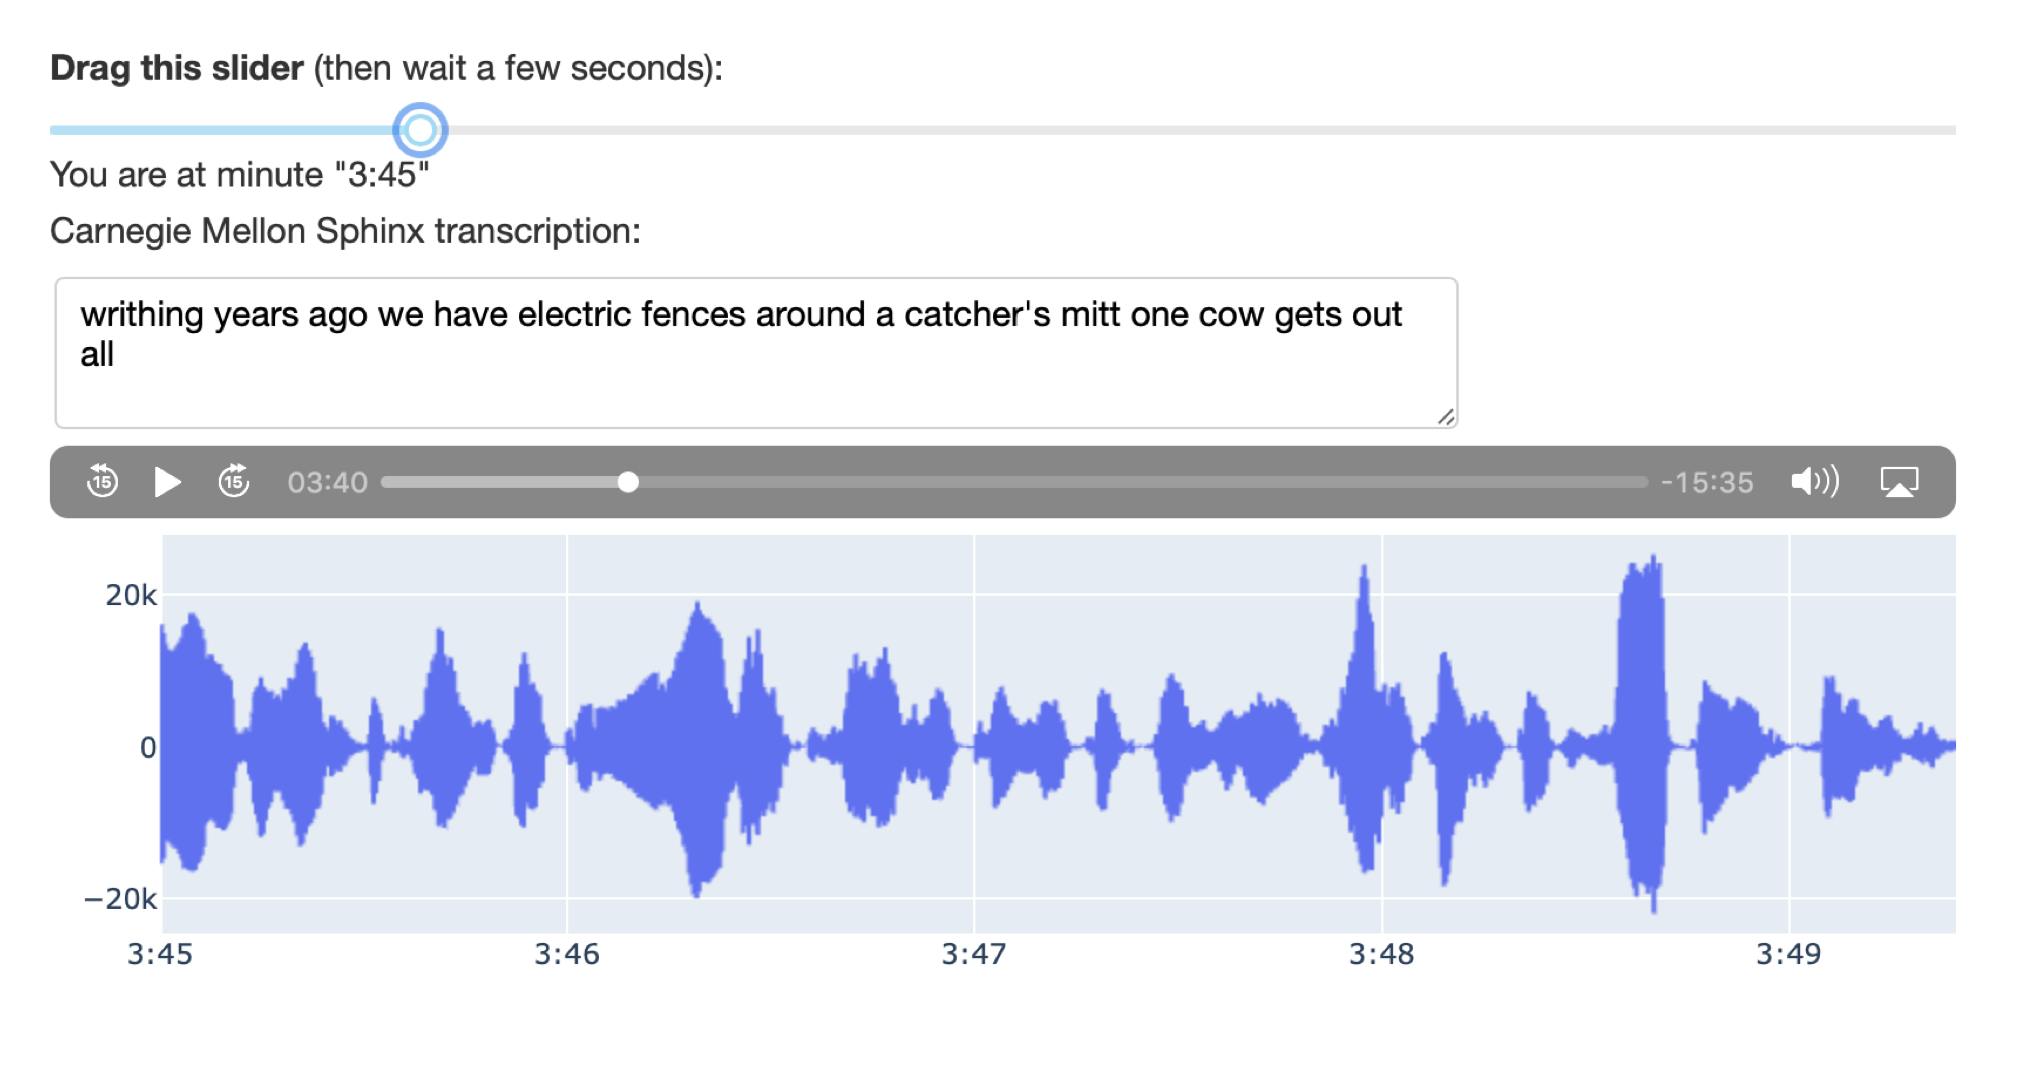The width and height of the screenshot is (2030, 1072).
Task: Click the unfilled gray slider track on the right
Action: [x=1200, y=130]
